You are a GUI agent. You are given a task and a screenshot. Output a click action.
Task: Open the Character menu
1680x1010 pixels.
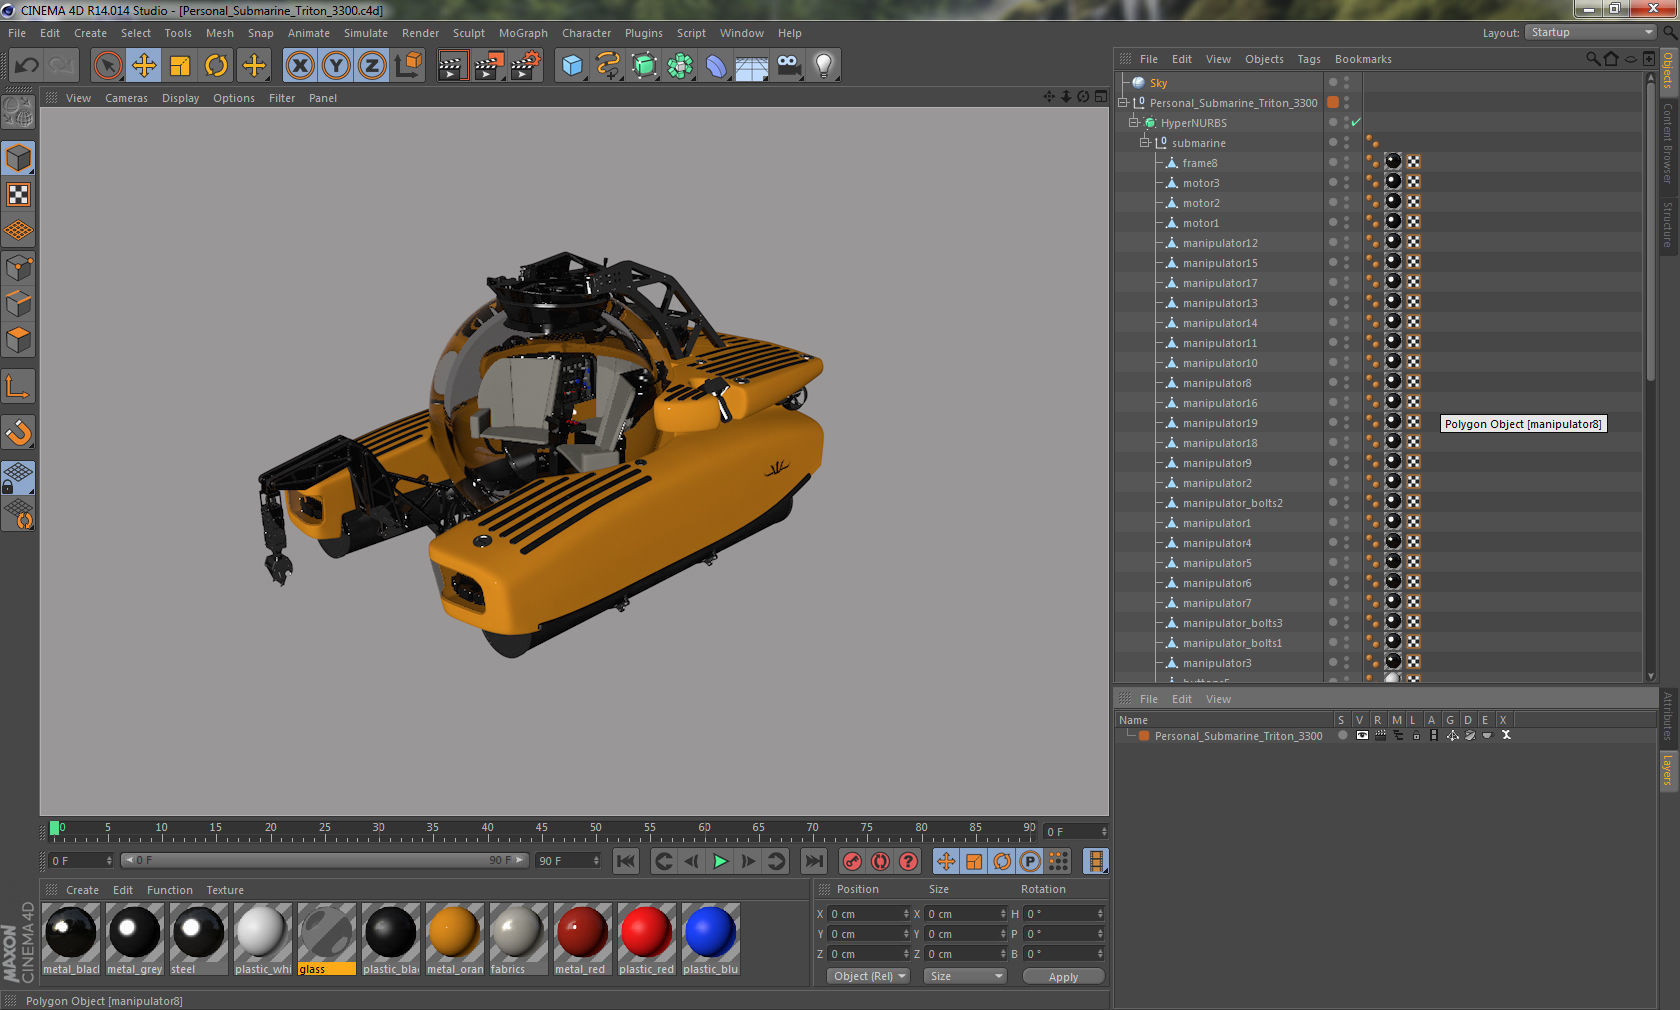click(586, 33)
